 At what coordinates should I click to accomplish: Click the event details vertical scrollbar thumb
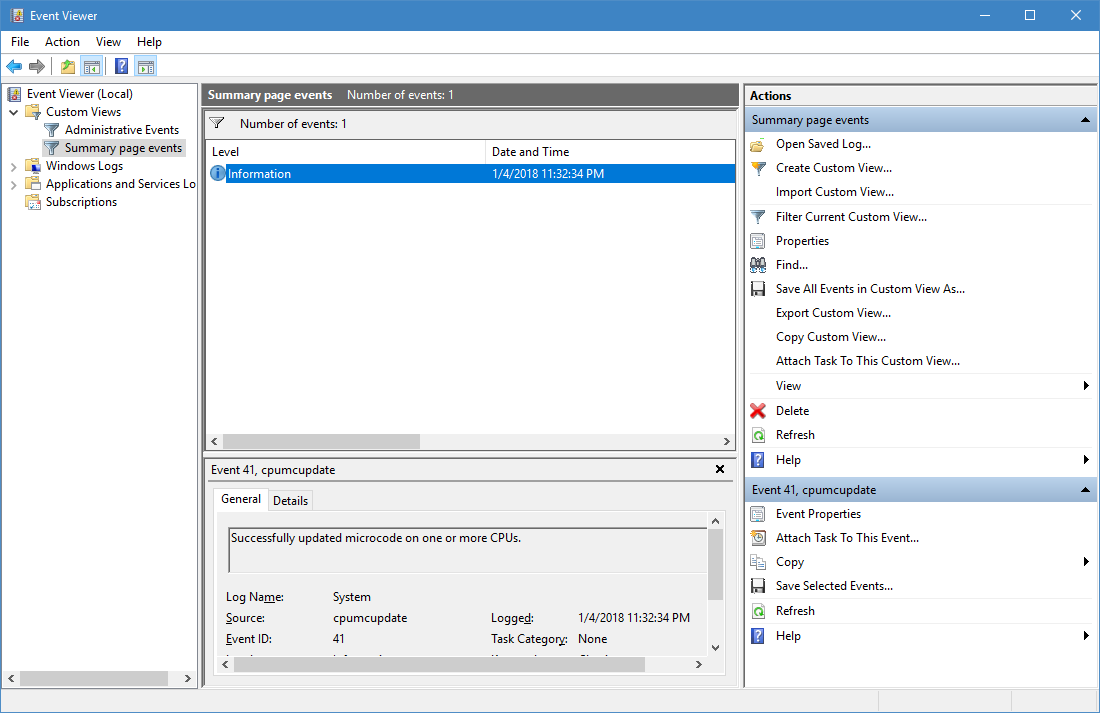coord(715,565)
